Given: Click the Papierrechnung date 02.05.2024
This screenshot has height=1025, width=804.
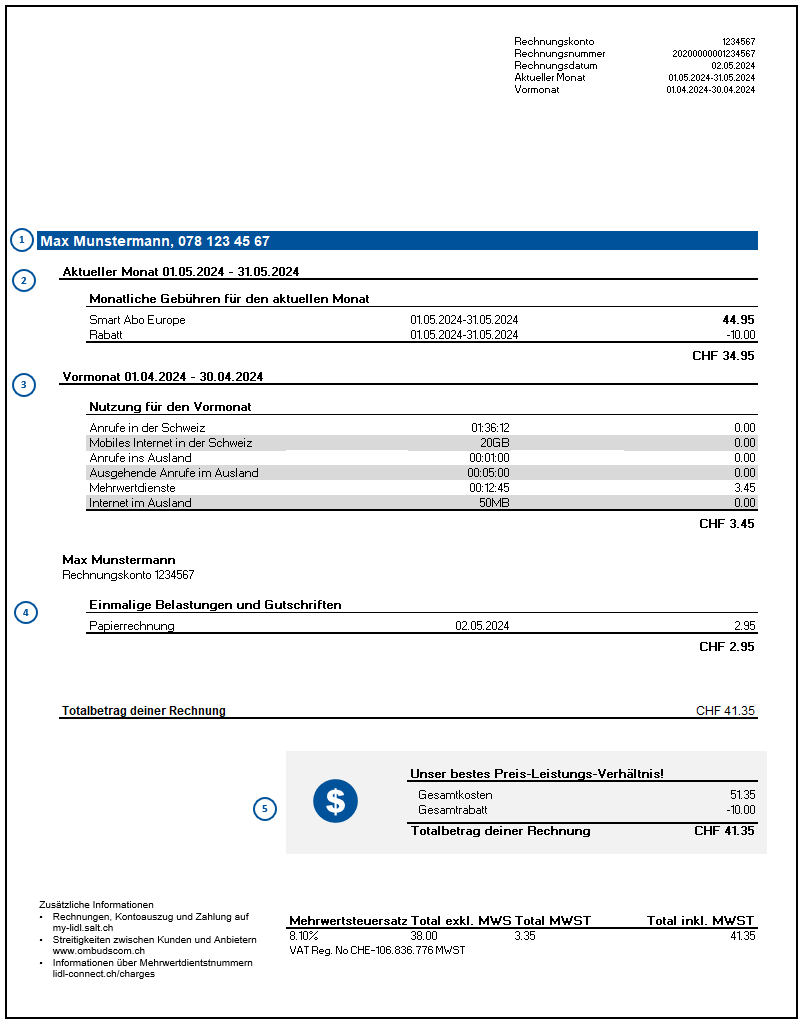Looking at the screenshot, I should (482, 626).
